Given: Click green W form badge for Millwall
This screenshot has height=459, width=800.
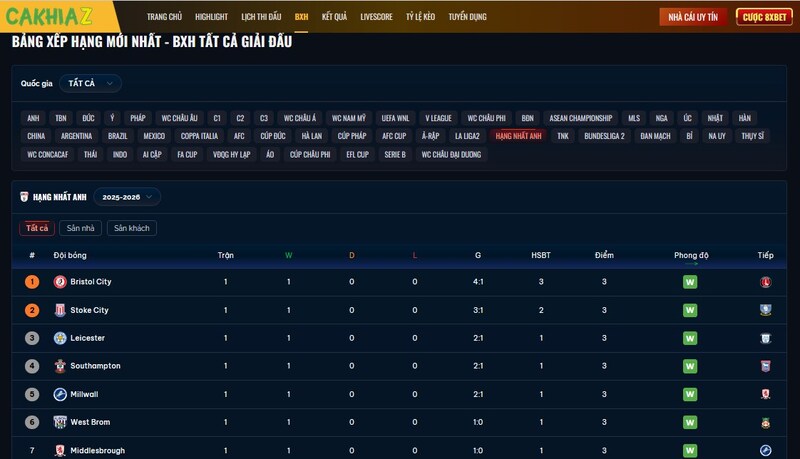Looking at the screenshot, I should click(x=690, y=394).
